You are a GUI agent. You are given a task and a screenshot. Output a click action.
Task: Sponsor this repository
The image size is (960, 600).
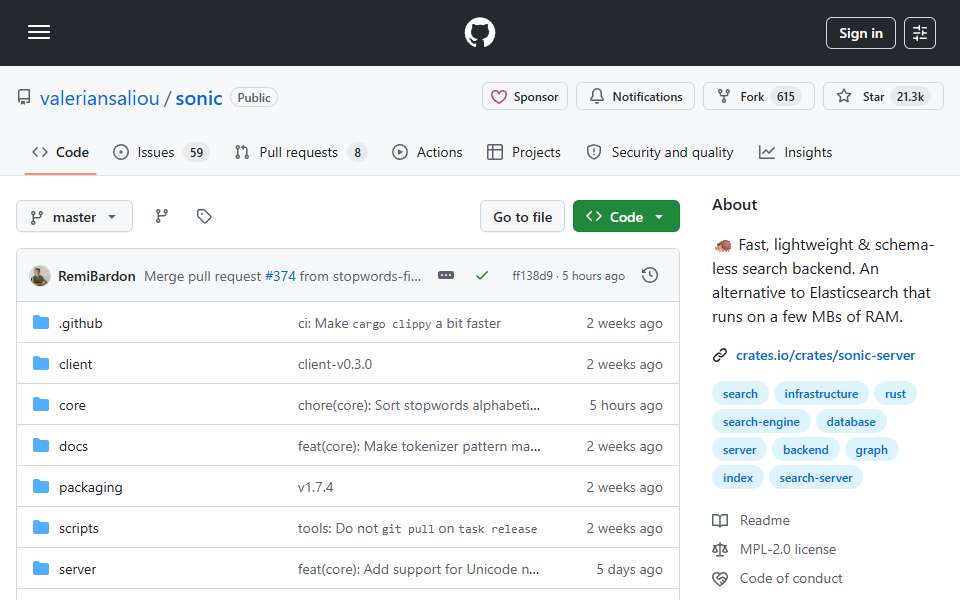pyautogui.click(x=525, y=97)
